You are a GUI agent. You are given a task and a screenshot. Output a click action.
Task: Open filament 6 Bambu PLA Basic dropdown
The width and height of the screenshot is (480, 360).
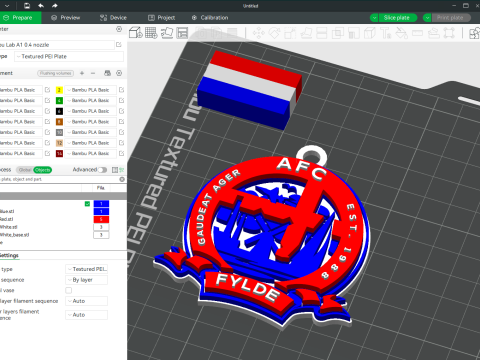pos(90,111)
